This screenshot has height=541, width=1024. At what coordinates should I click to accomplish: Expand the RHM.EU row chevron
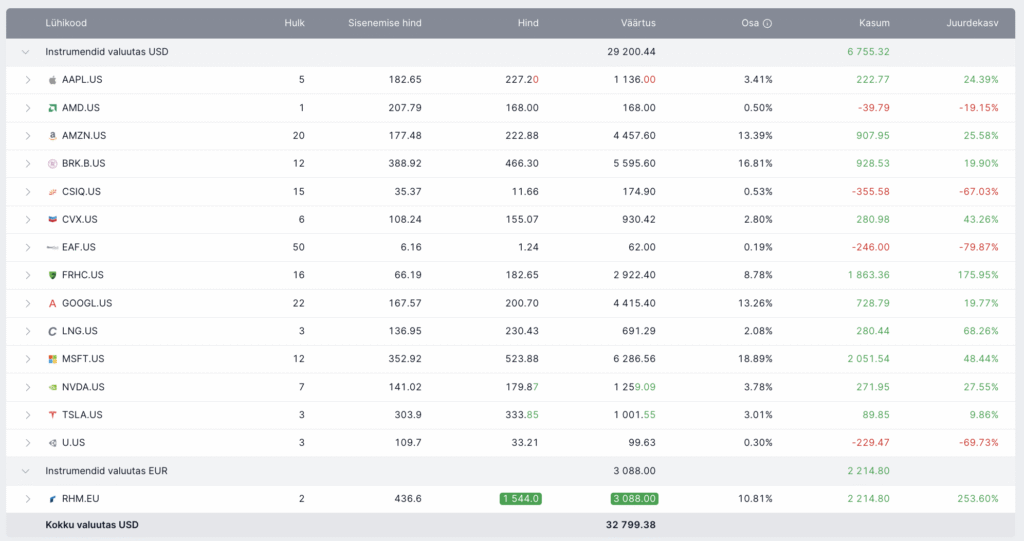27,499
